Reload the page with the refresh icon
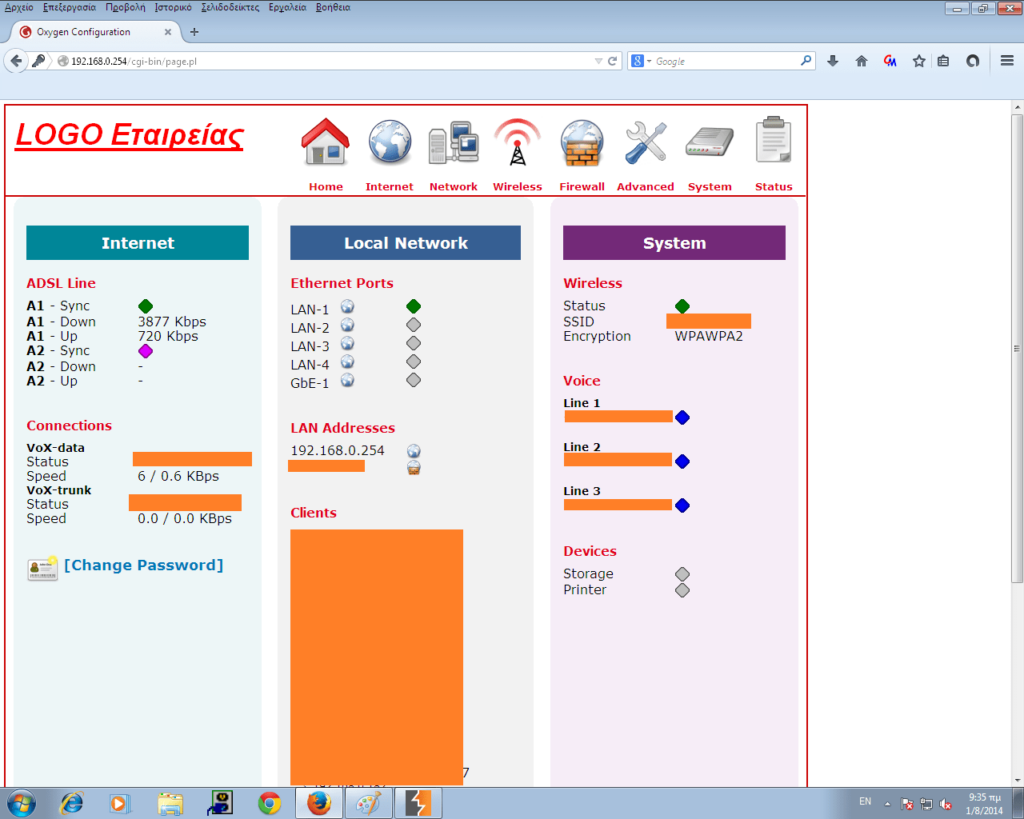This screenshot has height=819, width=1024. pyautogui.click(x=613, y=61)
